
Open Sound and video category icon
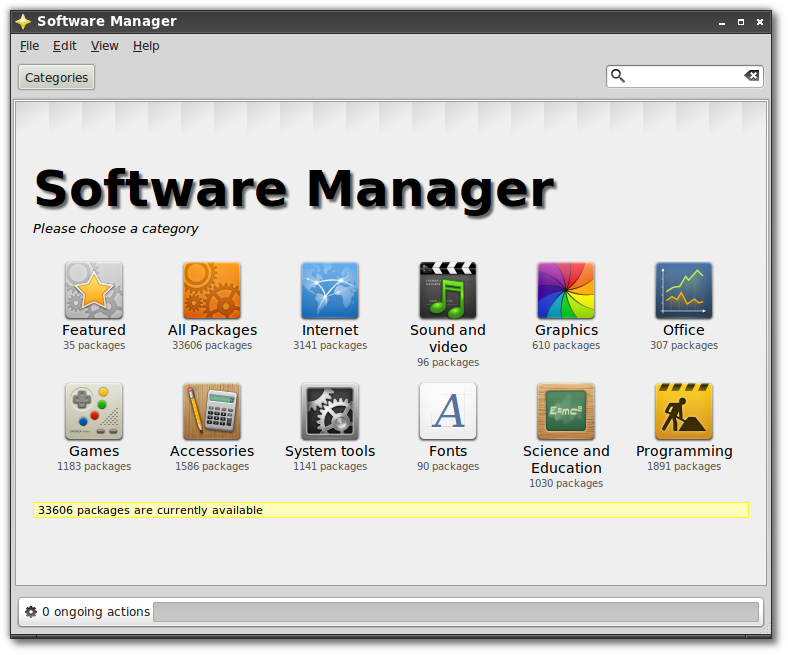click(448, 290)
